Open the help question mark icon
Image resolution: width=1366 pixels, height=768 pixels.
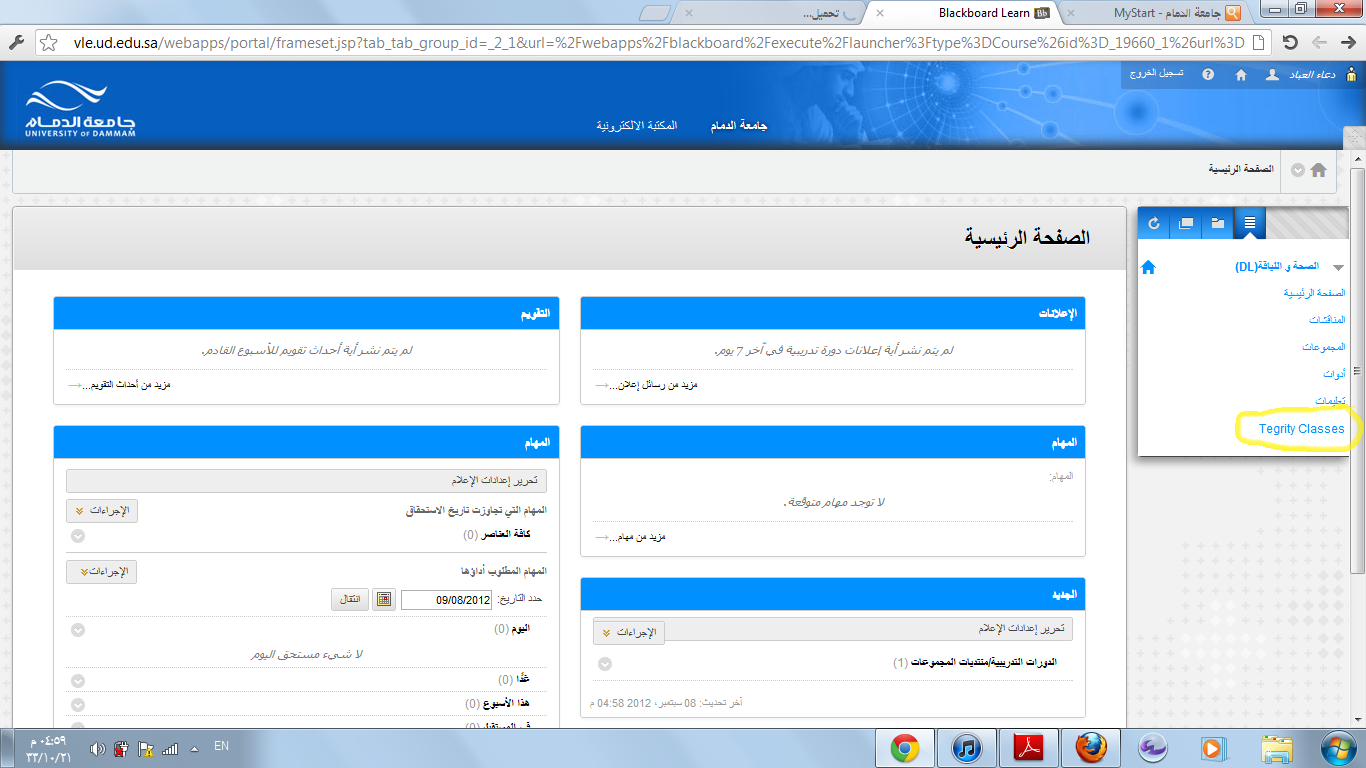1208,75
